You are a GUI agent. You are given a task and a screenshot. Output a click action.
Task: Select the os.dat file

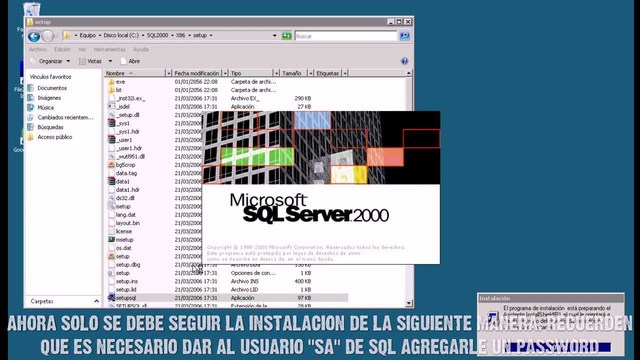(x=124, y=248)
